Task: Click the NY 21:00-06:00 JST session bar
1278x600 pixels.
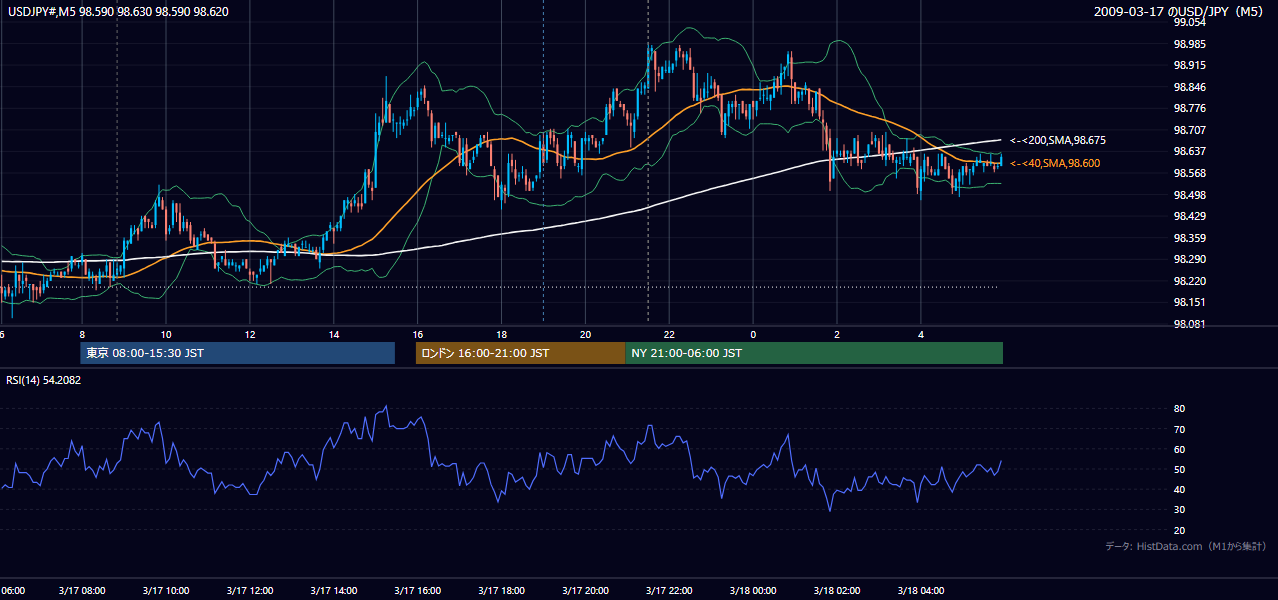Action: (x=814, y=353)
